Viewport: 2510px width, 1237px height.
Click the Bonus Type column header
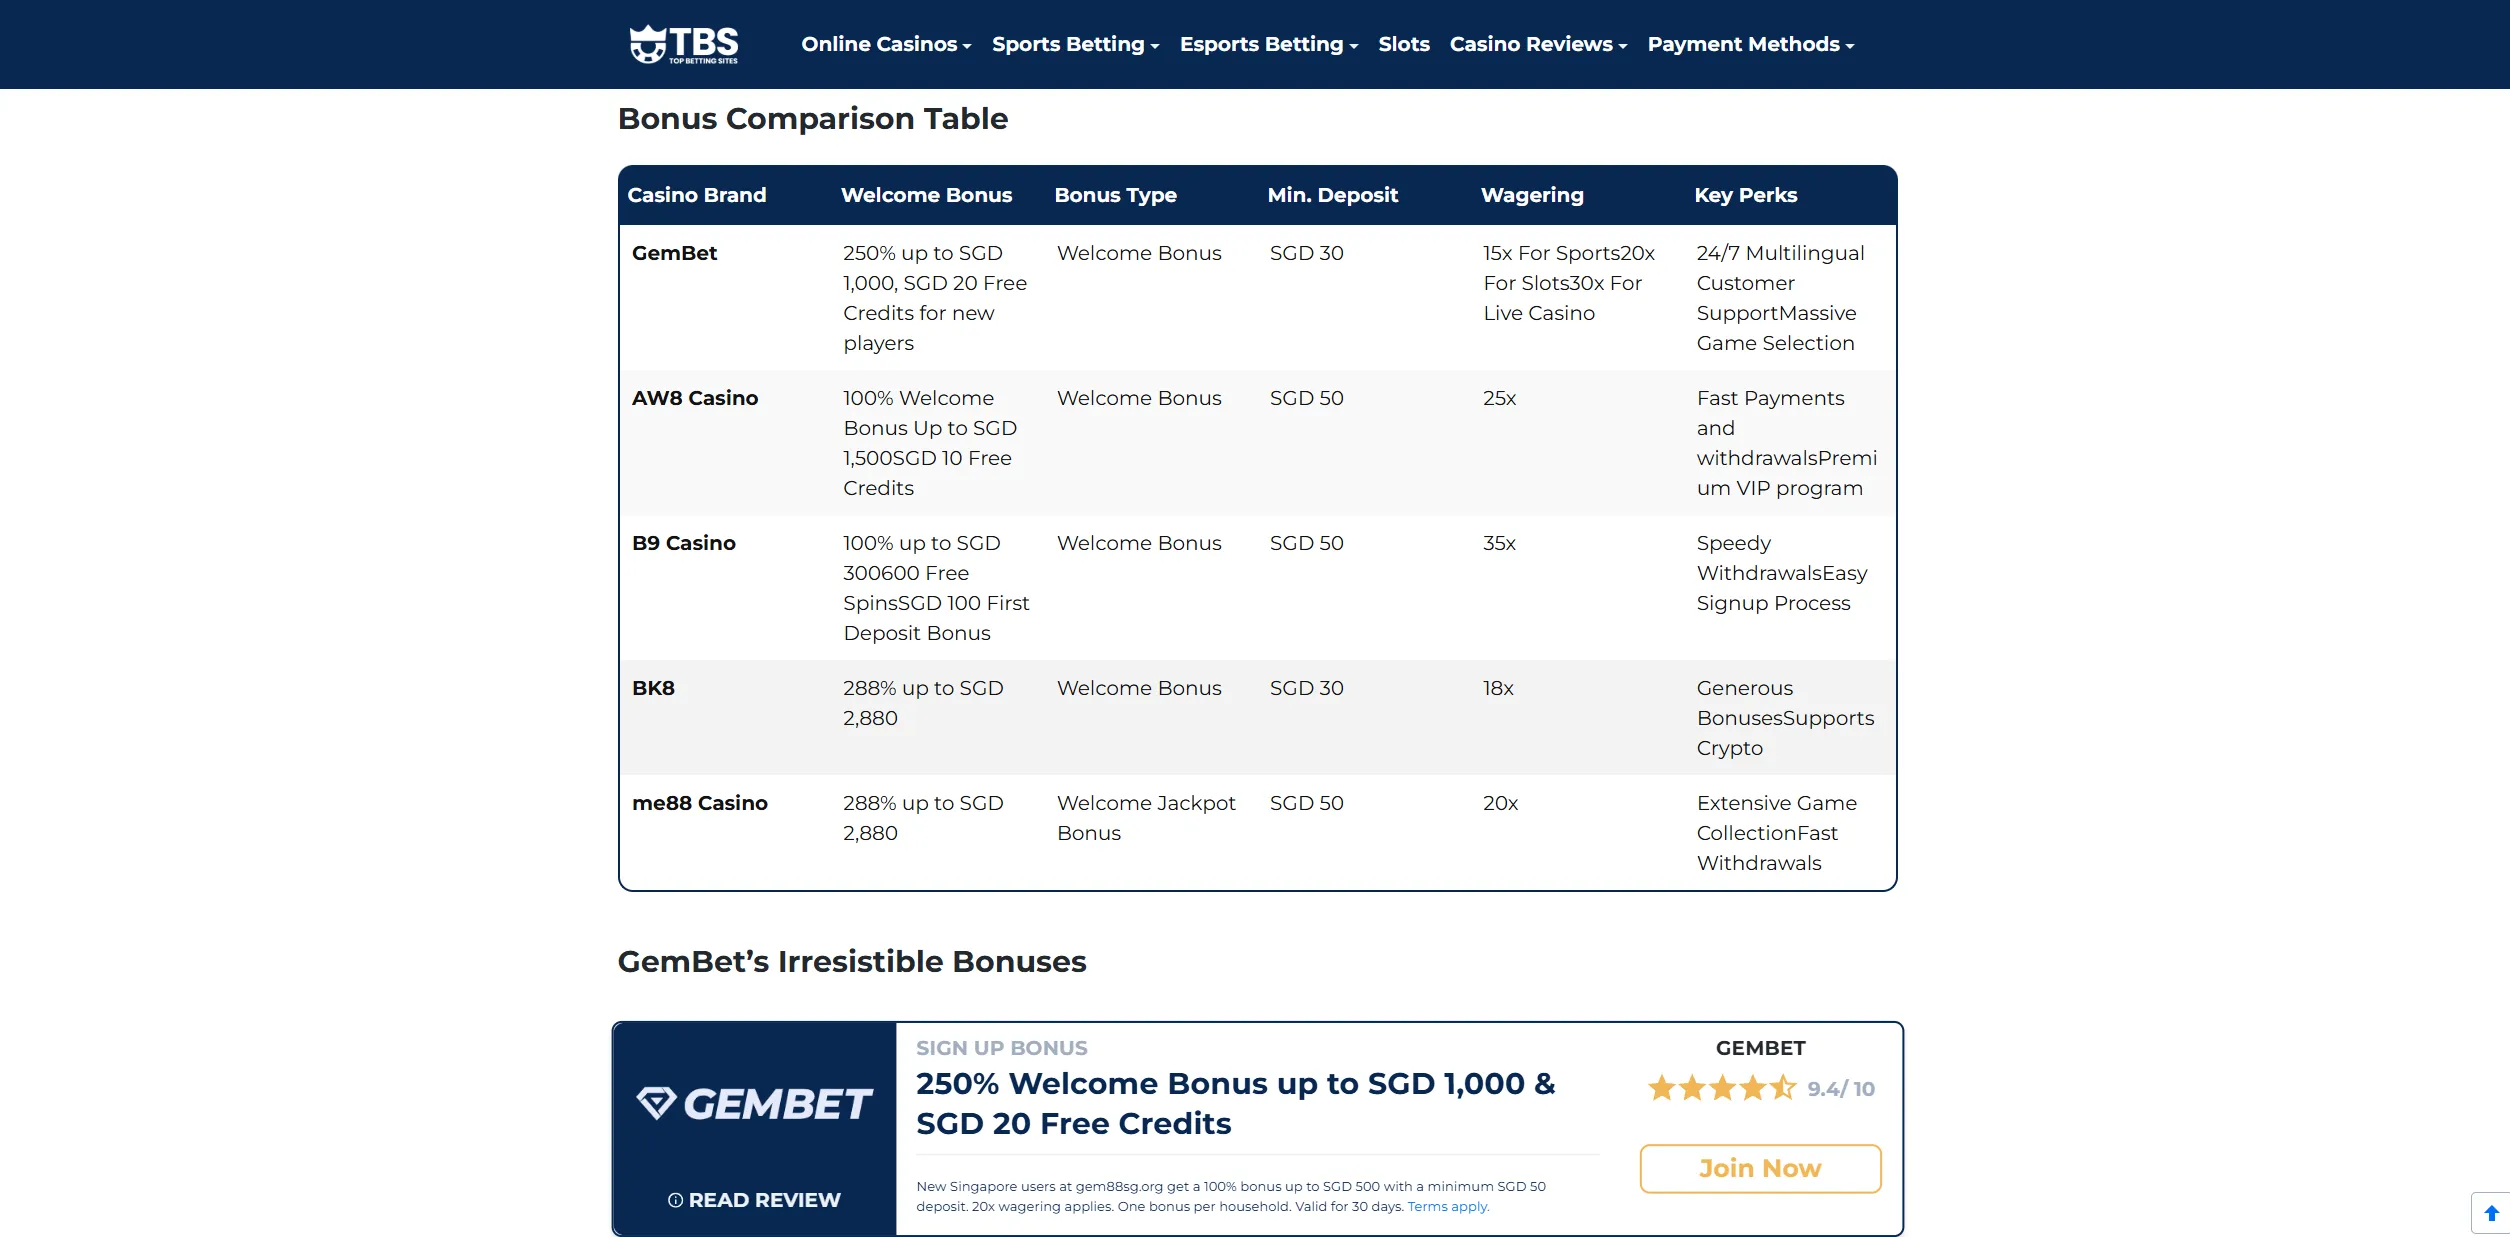[1115, 195]
